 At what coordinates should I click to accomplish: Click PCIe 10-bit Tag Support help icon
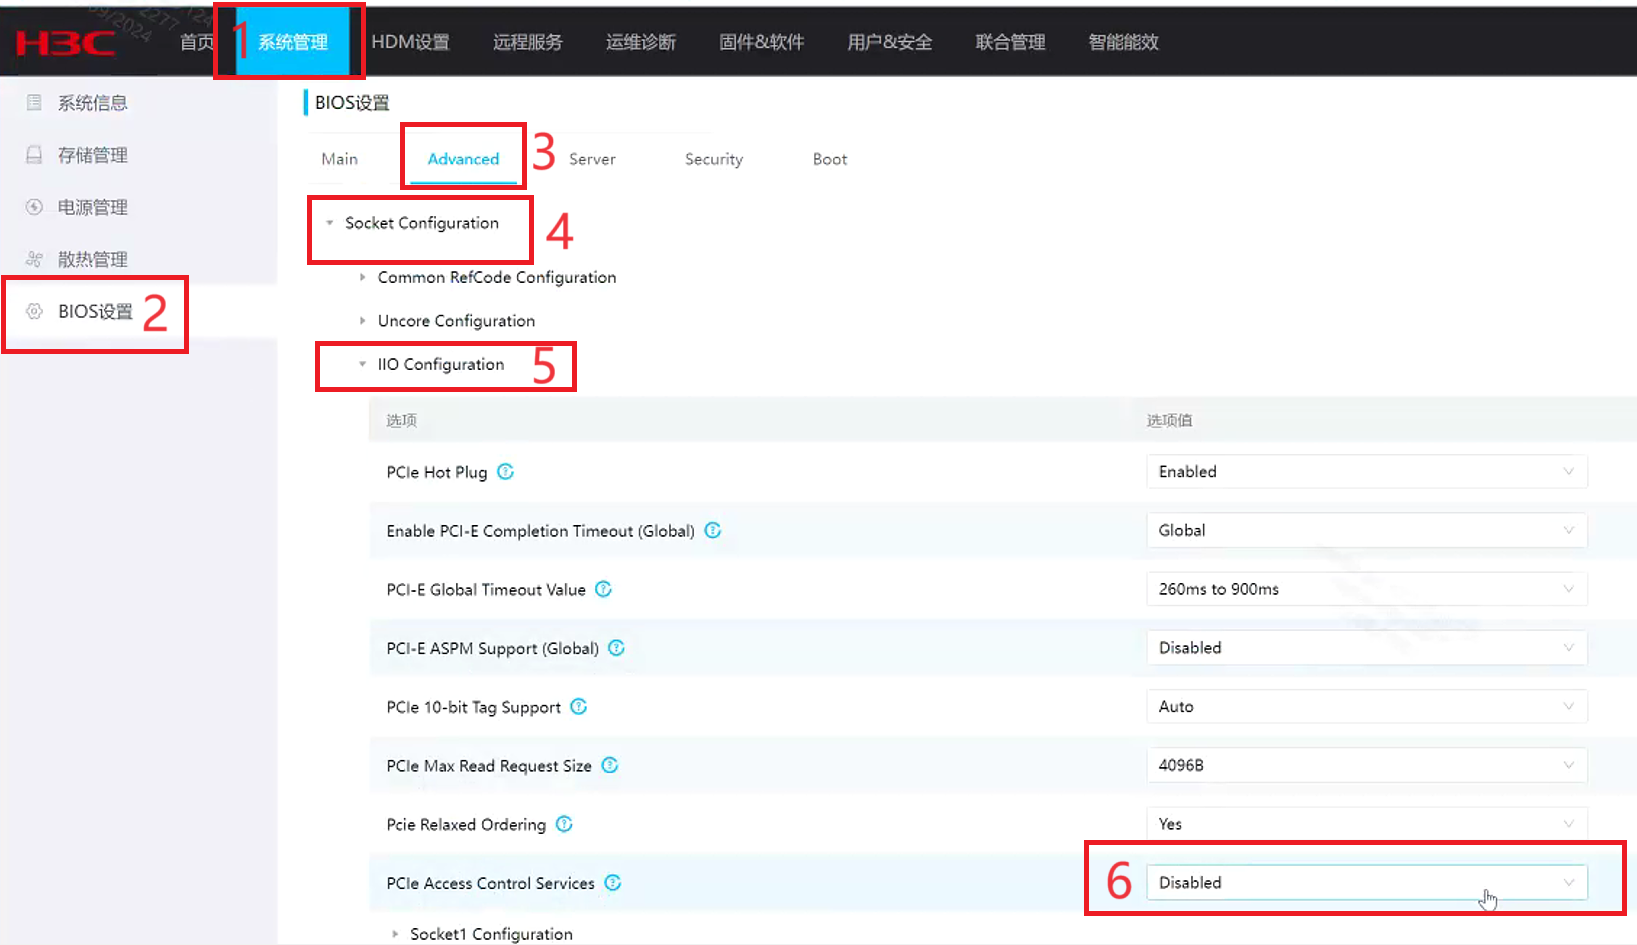point(579,706)
